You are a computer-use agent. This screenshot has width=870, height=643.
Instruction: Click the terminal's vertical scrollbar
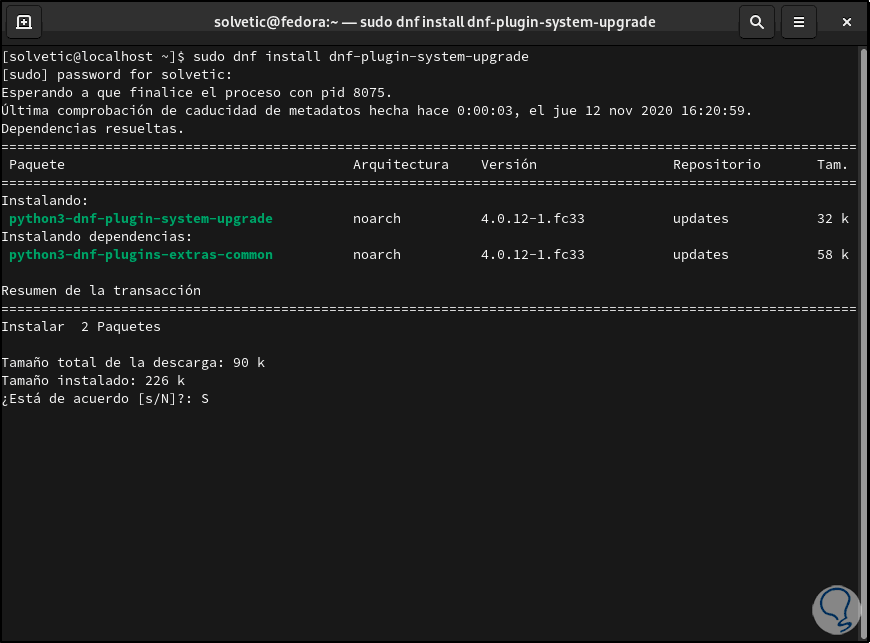[863, 300]
